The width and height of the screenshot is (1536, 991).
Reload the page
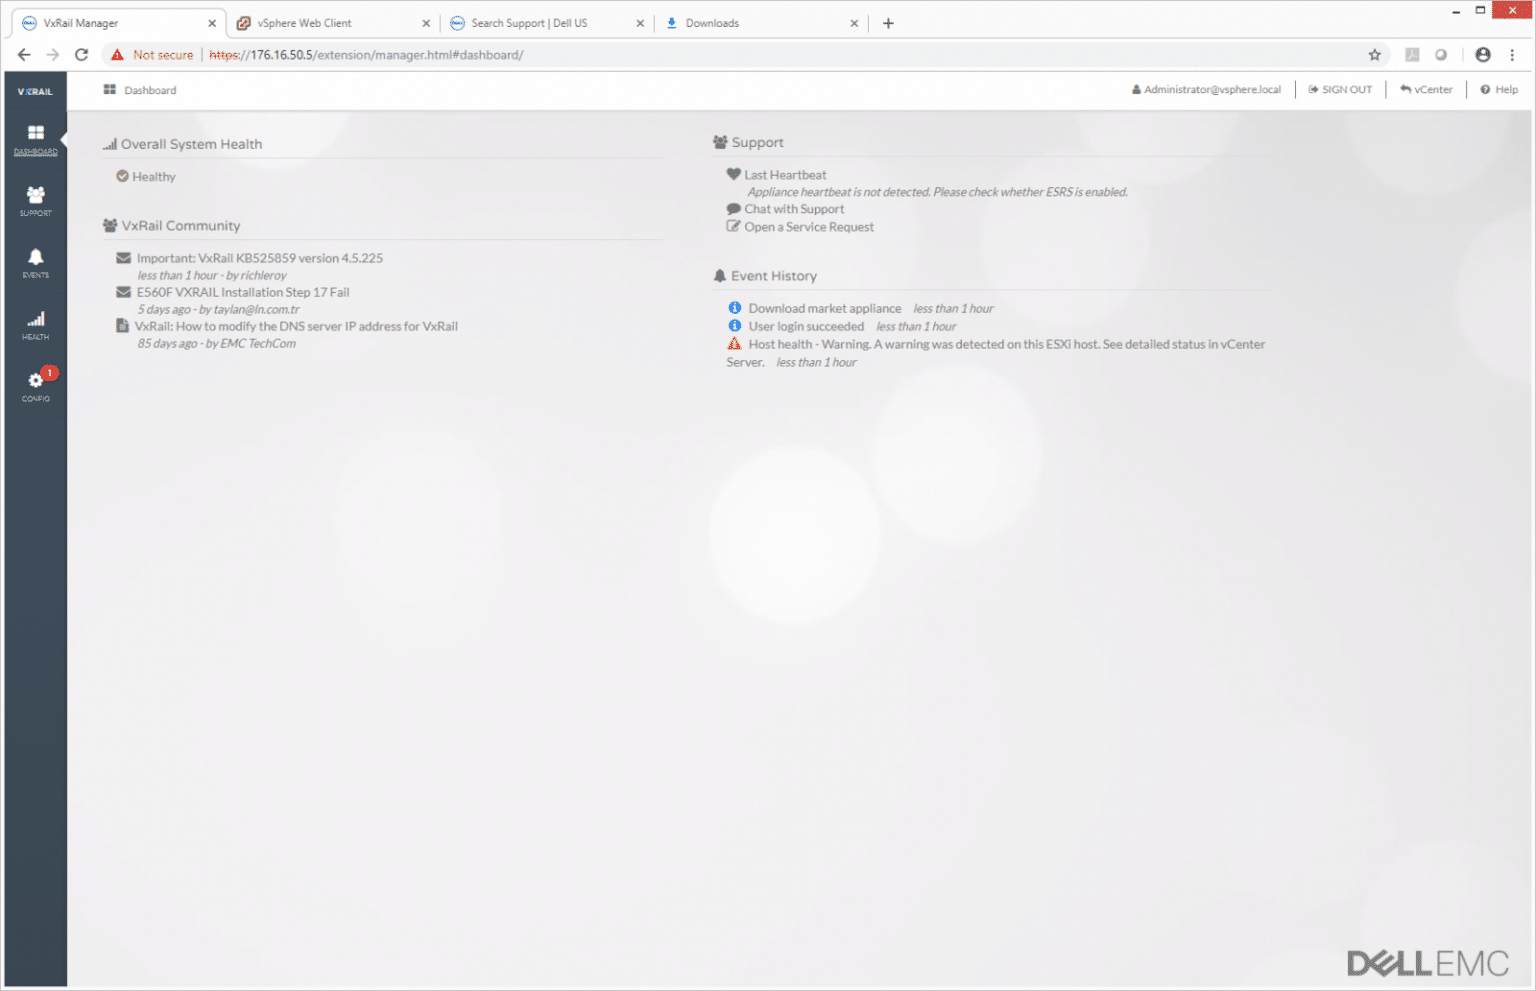click(x=82, y=54)
